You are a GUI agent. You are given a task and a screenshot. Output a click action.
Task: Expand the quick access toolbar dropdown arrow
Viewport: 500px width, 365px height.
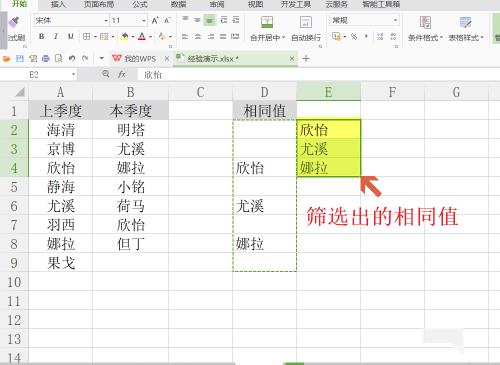102,59
